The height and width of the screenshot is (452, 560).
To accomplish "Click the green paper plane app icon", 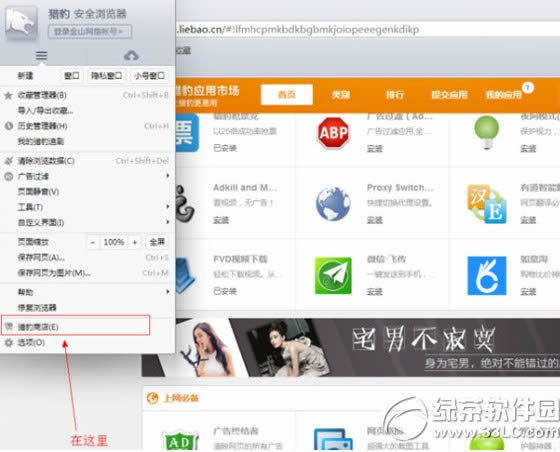I will [333, 275].
